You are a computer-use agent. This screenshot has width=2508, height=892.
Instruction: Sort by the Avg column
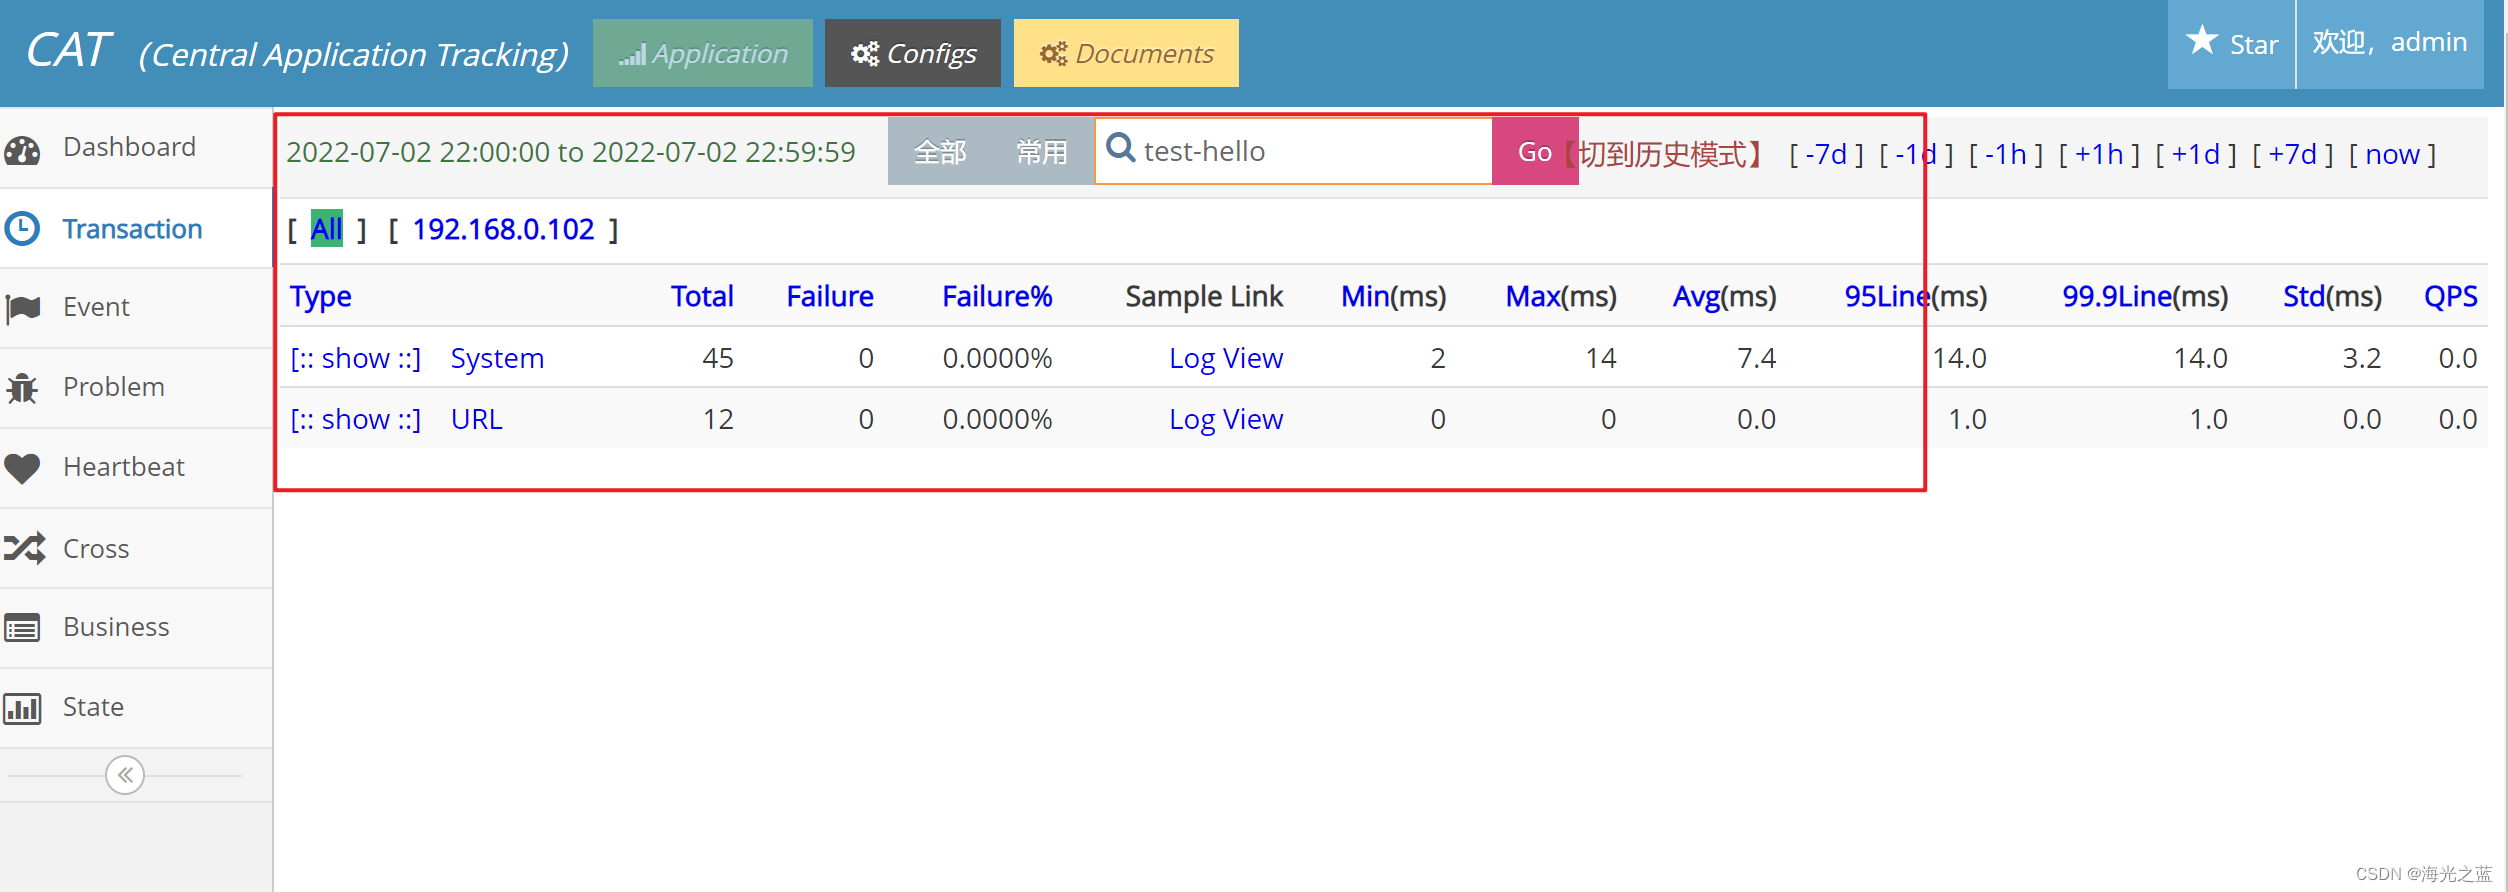(1696, 296)
